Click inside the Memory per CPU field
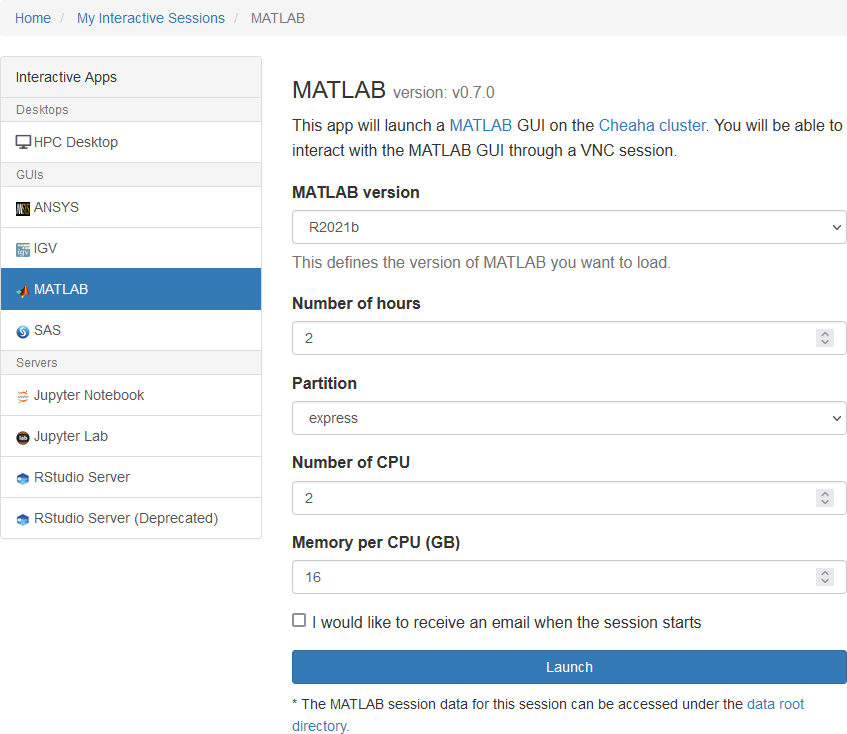Screen dimensions: 847x734 click(550, 577)
